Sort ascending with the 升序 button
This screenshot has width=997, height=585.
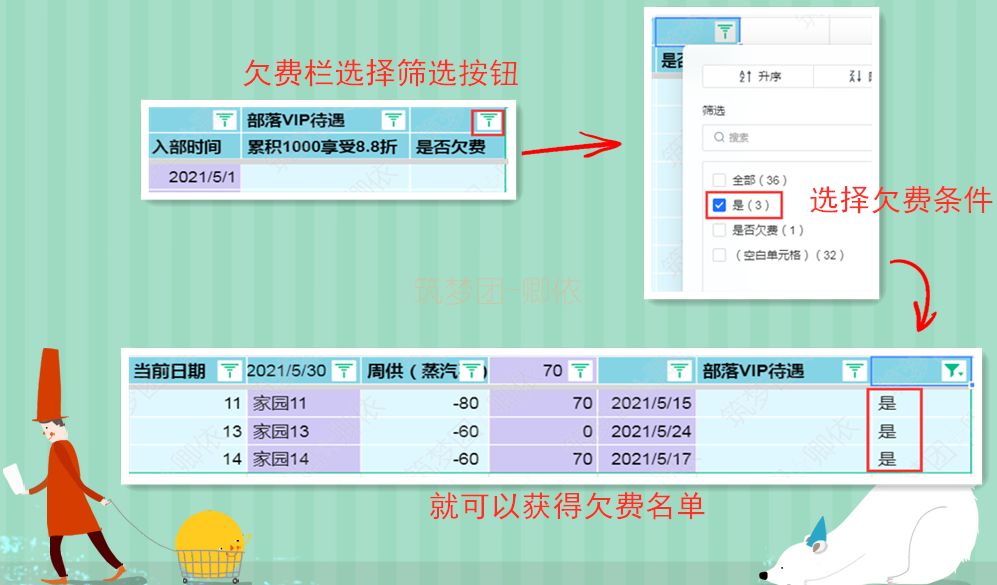click(x=758, y=77)
